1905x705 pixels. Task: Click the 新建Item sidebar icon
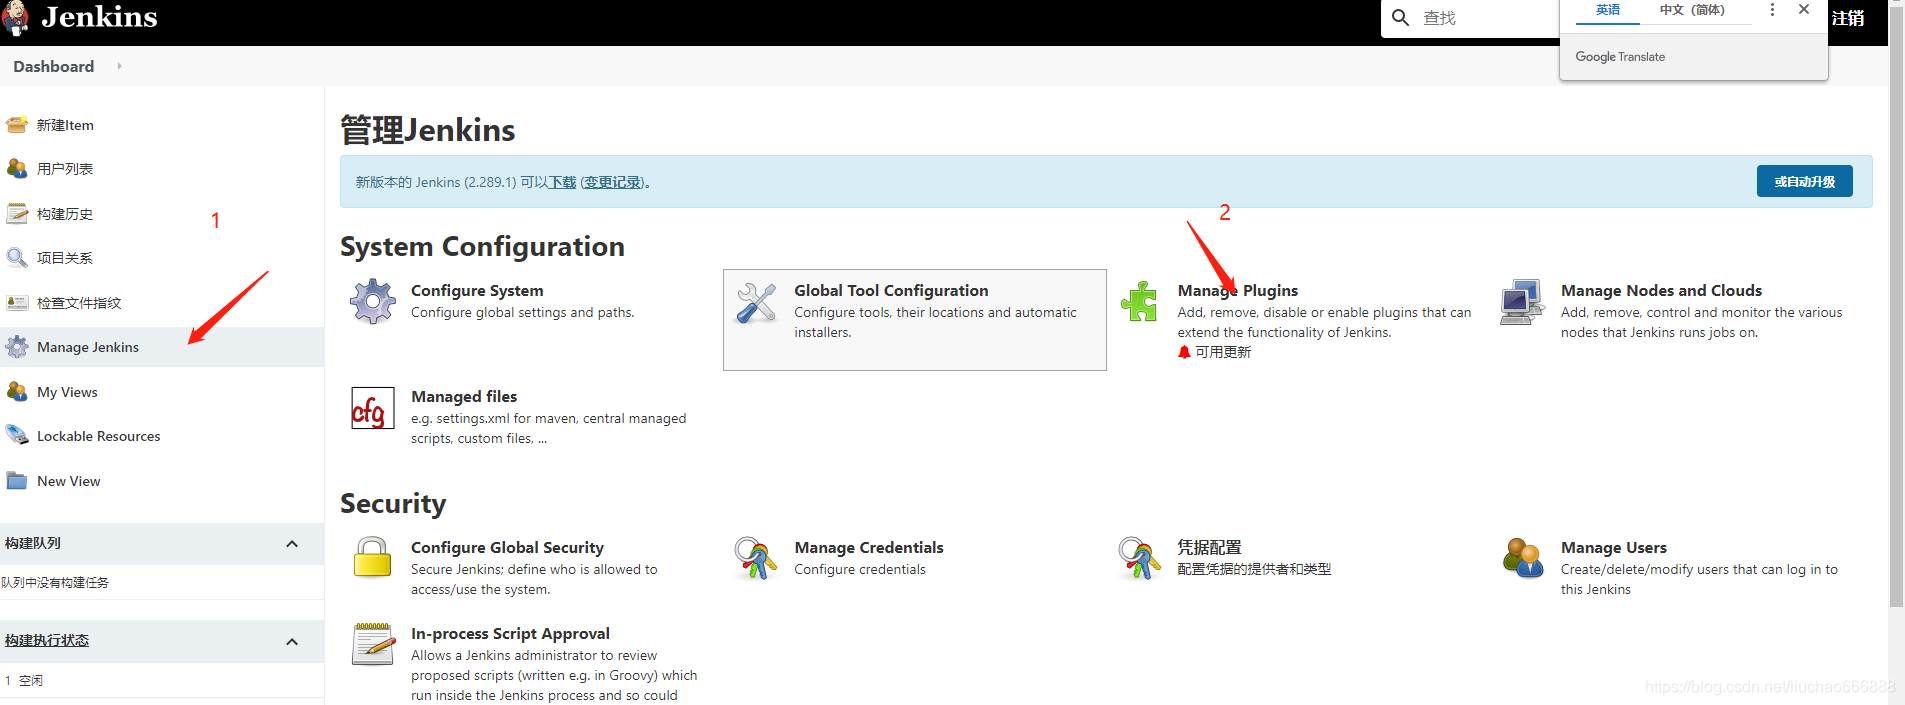point(17,125)
